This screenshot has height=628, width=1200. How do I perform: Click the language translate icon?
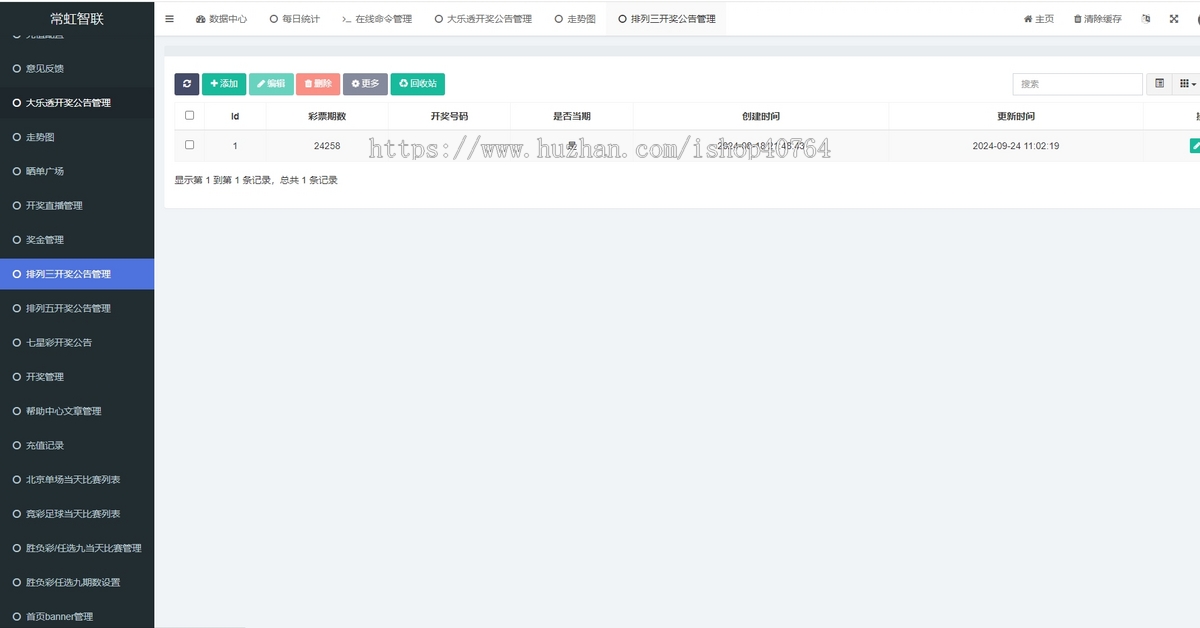coord(1146,19)
